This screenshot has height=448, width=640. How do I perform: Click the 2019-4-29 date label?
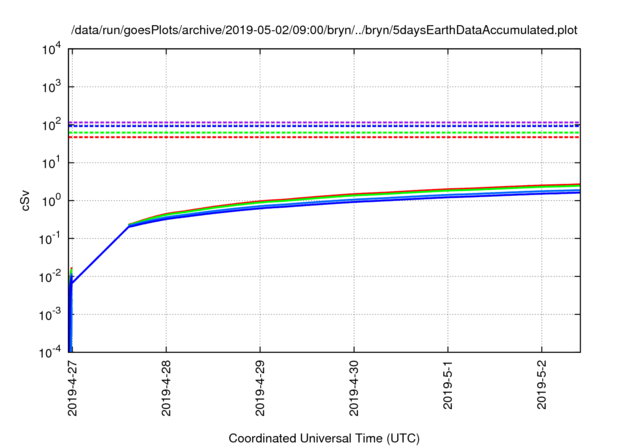click(260, 388)
